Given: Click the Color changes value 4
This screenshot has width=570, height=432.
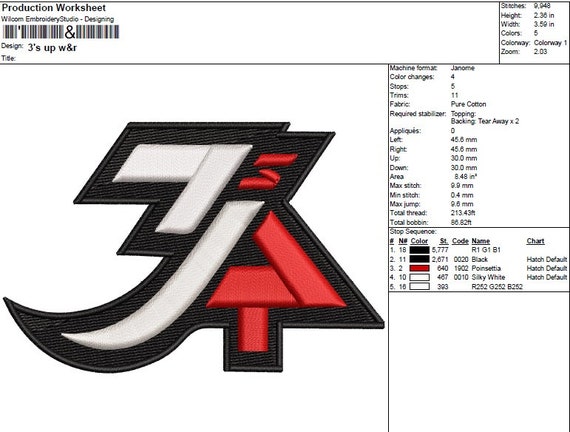Looking at the screenshot, I should pos(453,77).
